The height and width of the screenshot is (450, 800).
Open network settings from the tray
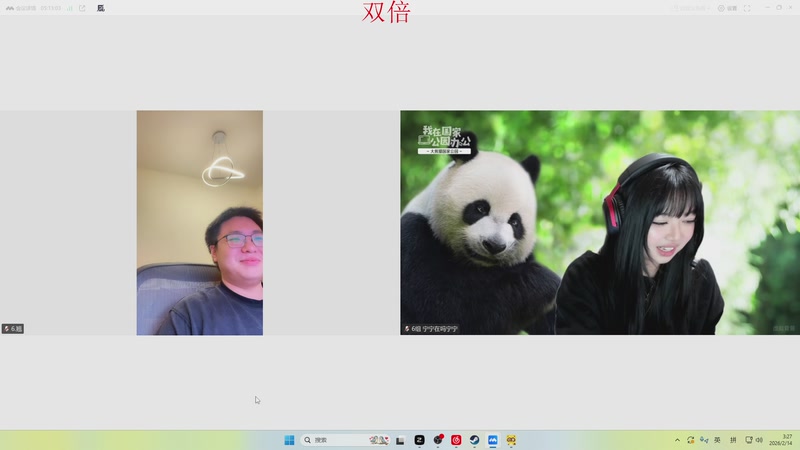[748, 440]
